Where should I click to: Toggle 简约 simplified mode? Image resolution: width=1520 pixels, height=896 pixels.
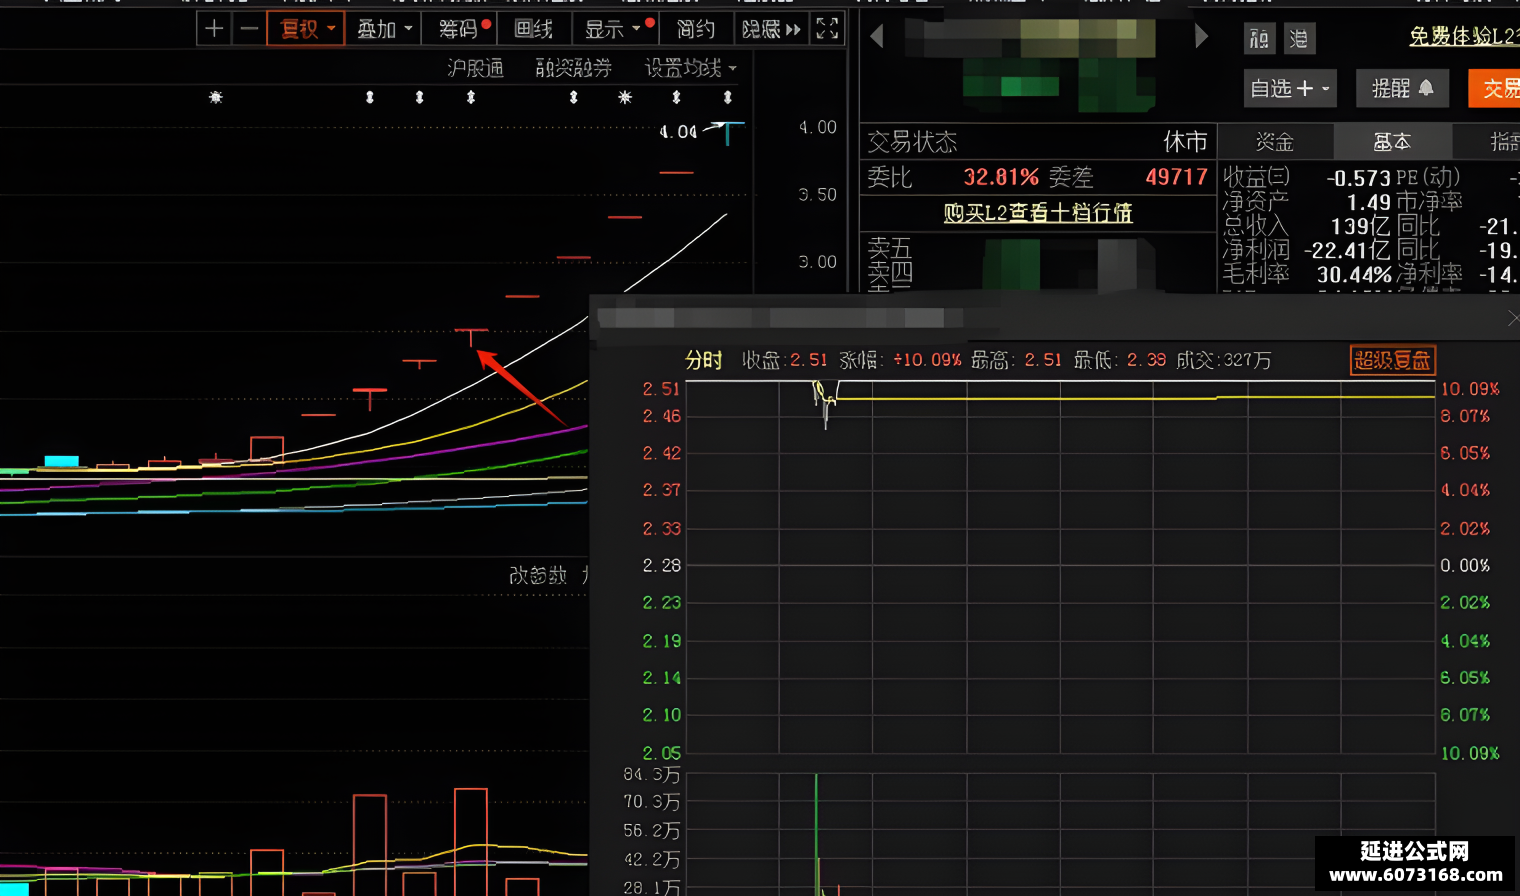click(x=696, y=29)
